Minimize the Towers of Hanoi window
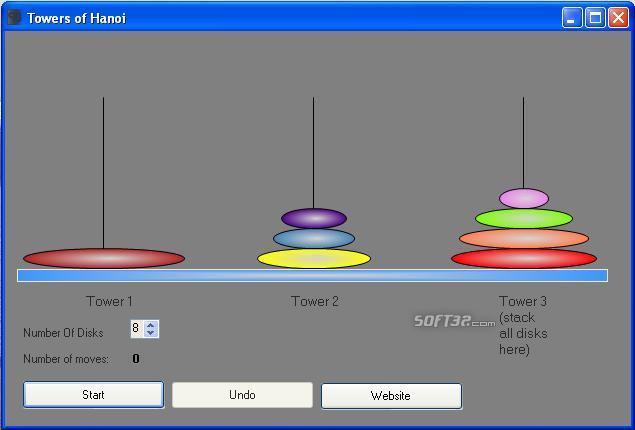The width and height of the screenshot is (635, 430). click(x=572, y=18)
